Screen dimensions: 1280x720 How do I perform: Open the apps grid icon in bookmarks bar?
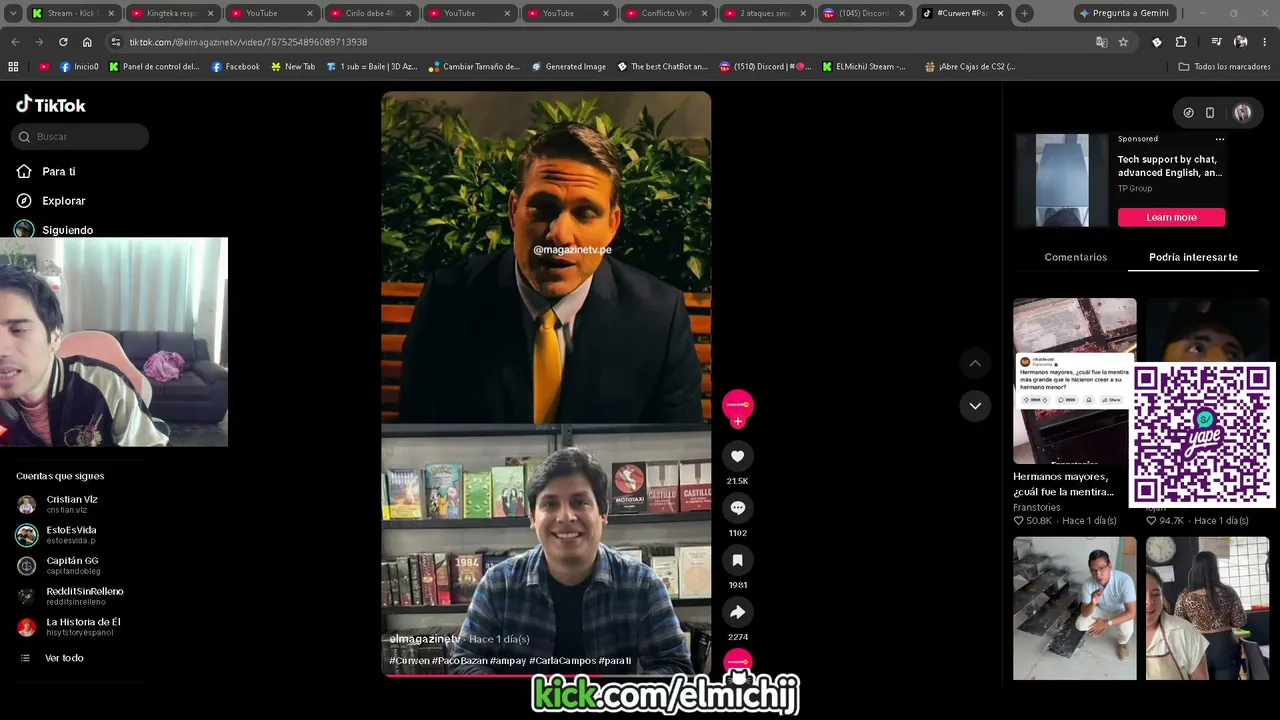coord(13,67)
